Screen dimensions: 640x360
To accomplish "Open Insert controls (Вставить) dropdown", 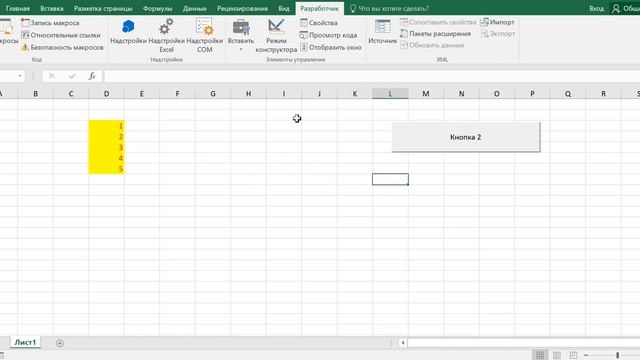I will click(x=241, y=36).
